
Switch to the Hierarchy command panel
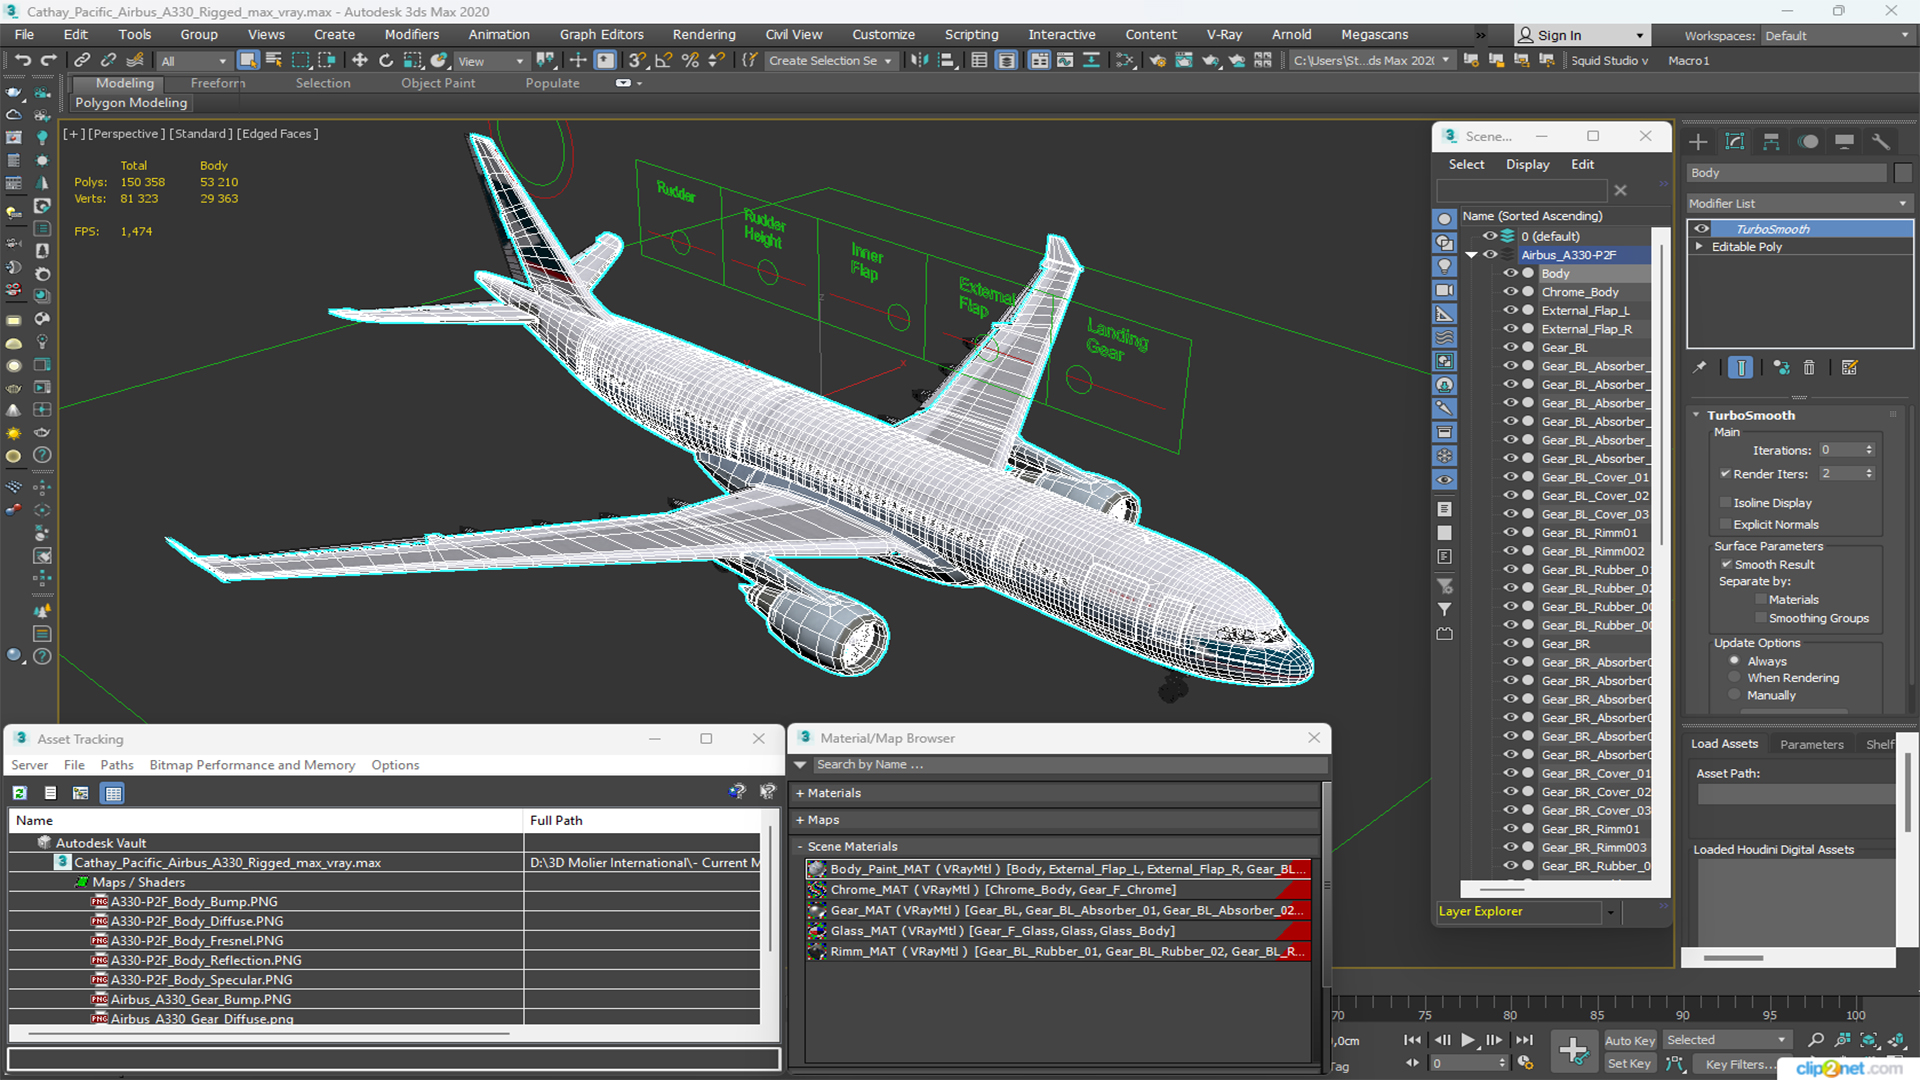(x=1771, y=141)
